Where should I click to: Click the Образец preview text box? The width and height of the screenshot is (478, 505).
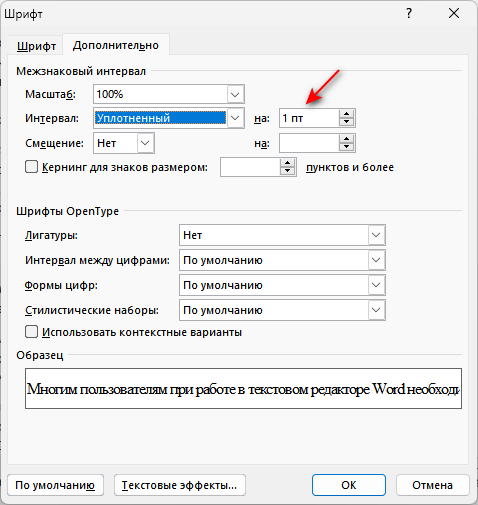coord(243,388)
